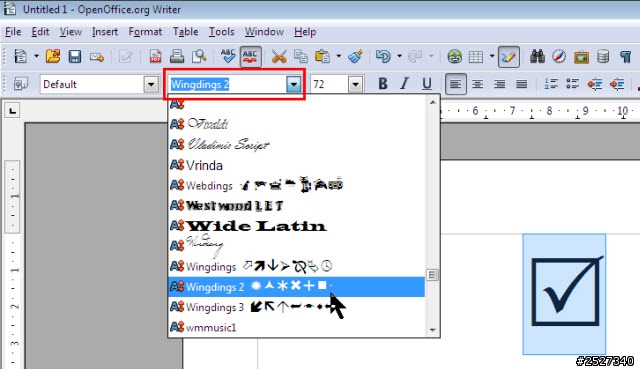Send document as e-mail icon
This screenshot has width=640, height=369.
click(97, 57)
